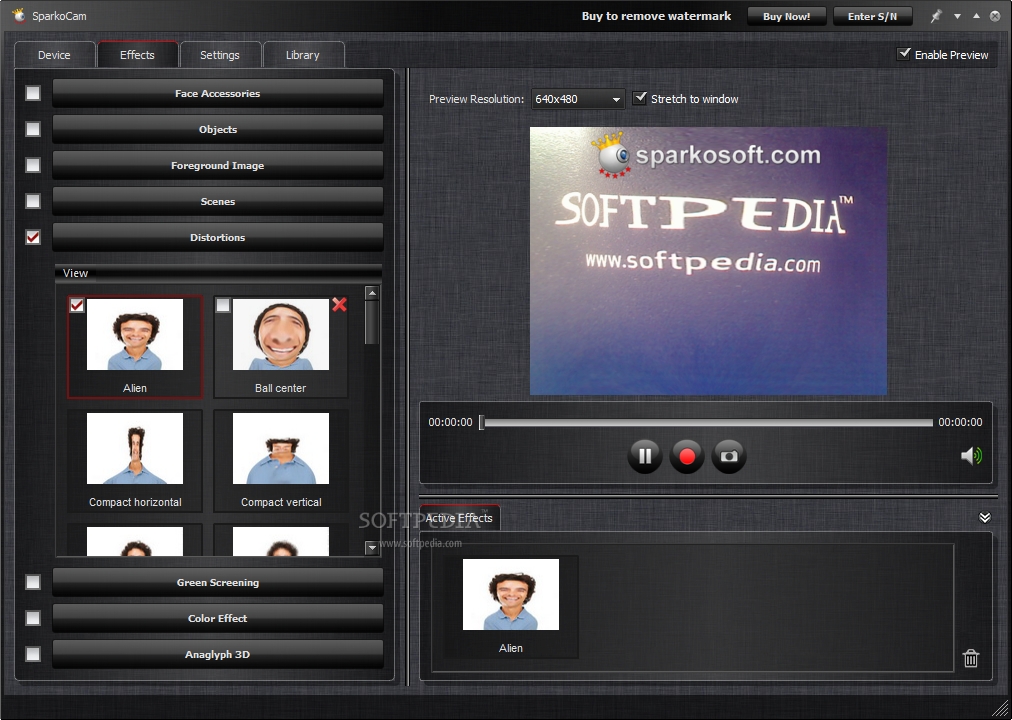Image resolution: width=1012 pixels, height=720 pixels.
Task: Collapse the Active Effects panel using double chevron
Action: pyautogui.click(x=984, y=517)
